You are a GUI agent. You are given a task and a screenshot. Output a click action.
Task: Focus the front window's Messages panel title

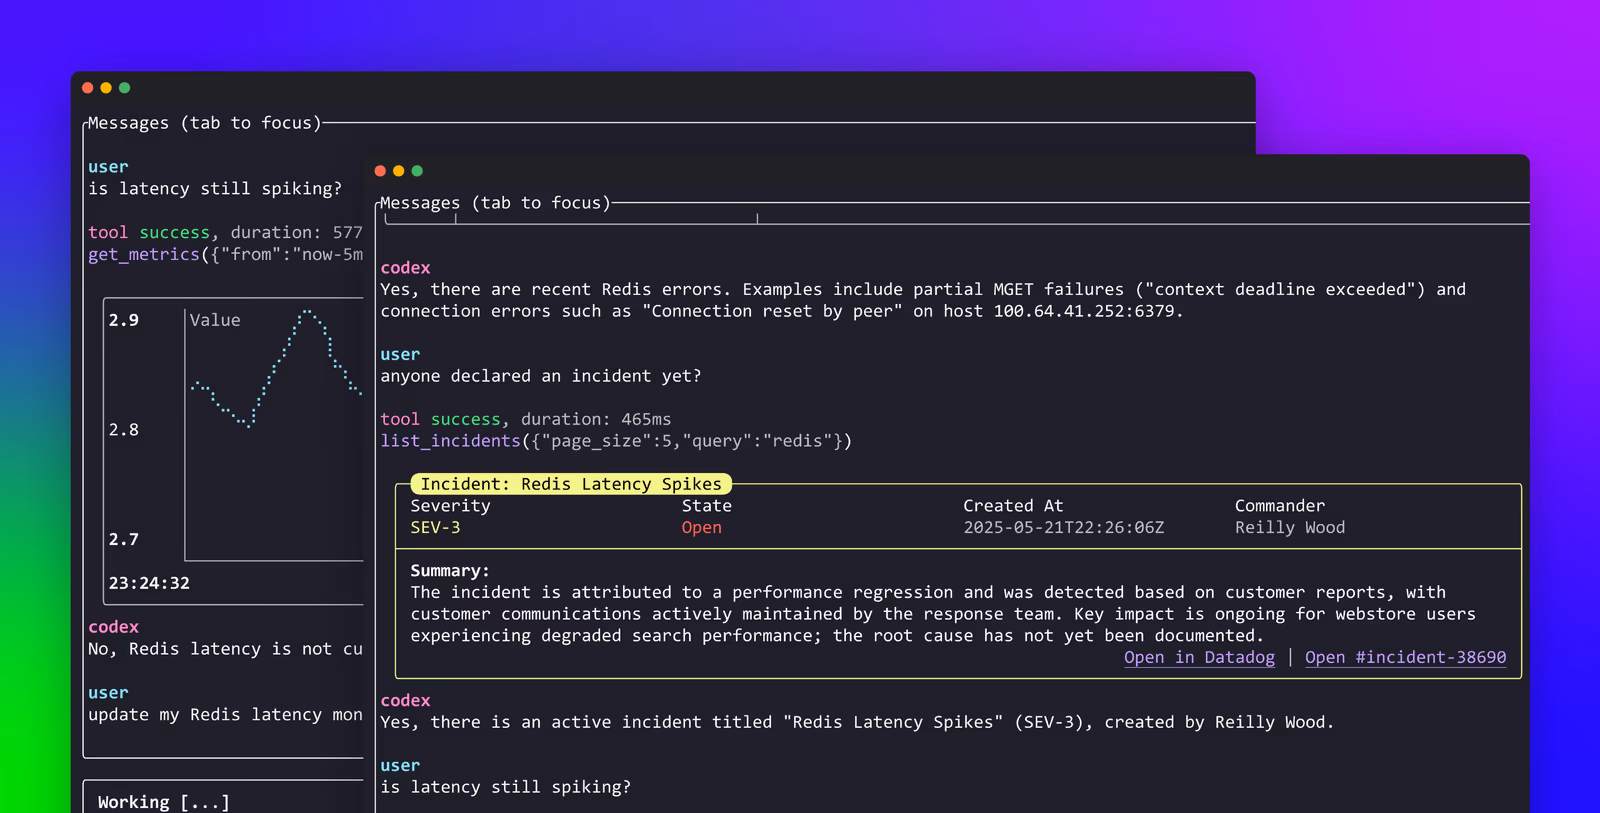click(x=495, y=203)
